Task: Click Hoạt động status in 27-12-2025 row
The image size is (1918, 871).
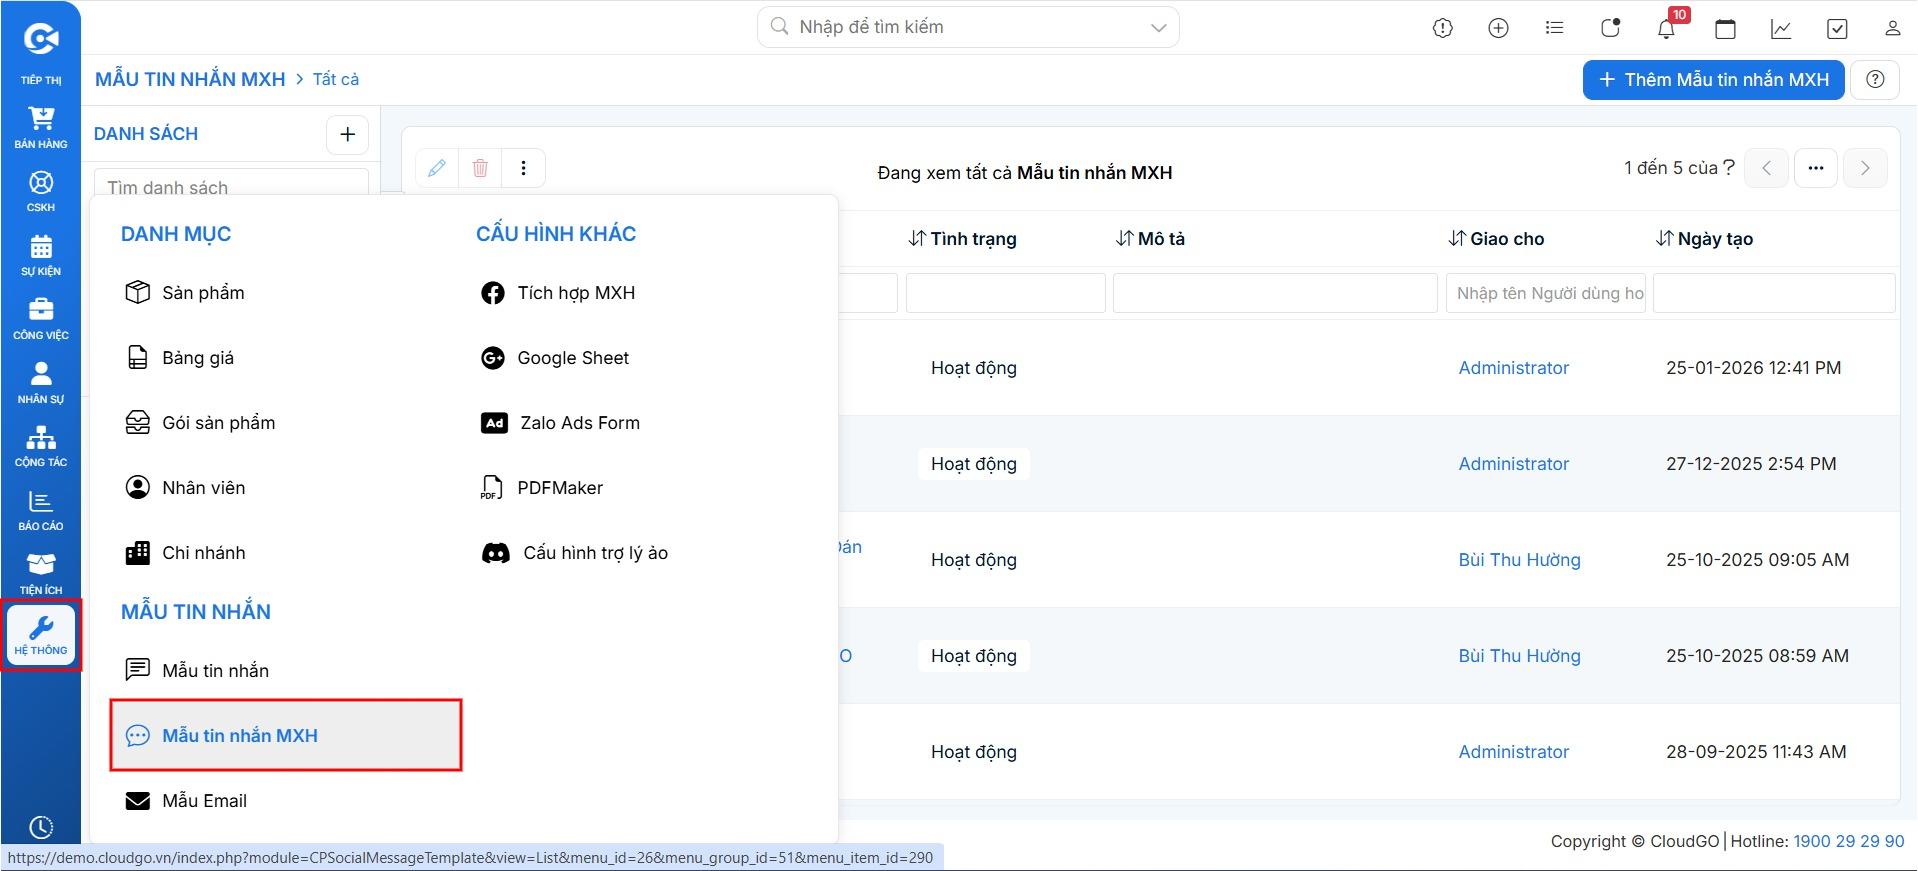Action: [x=974, y=463]
